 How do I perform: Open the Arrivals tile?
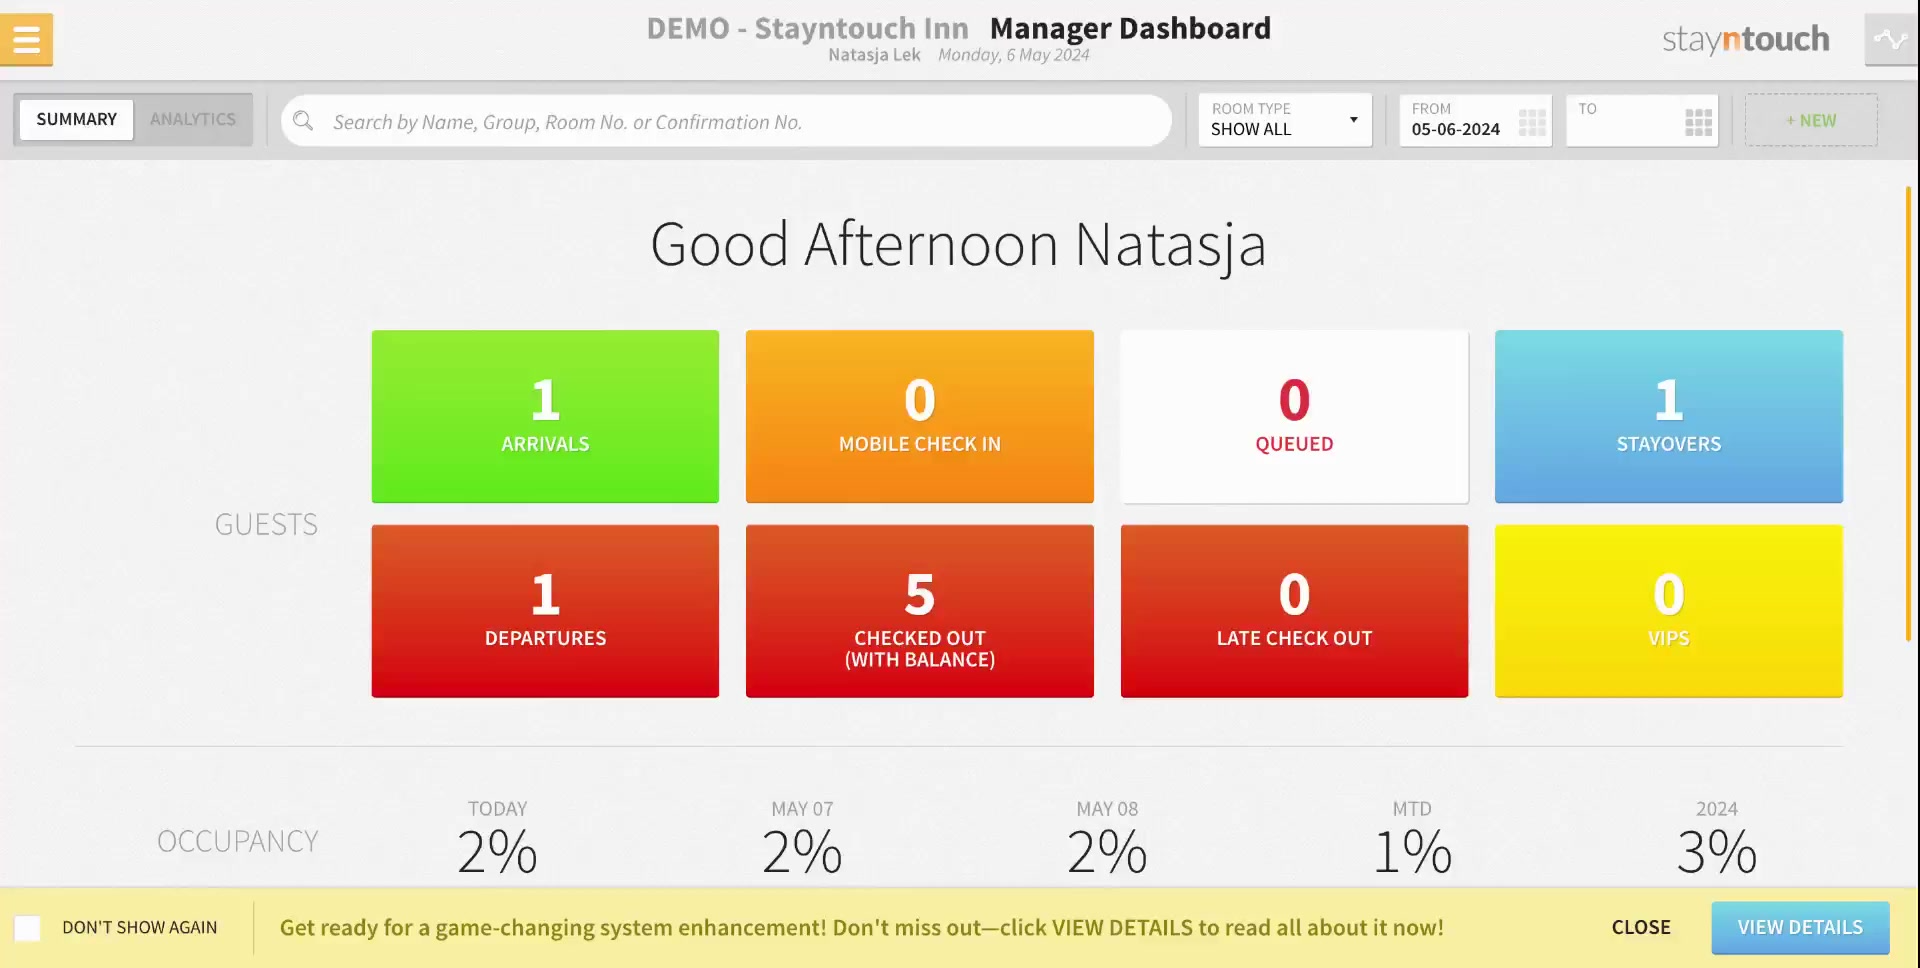pyautogui.click(x=545, y=416)
